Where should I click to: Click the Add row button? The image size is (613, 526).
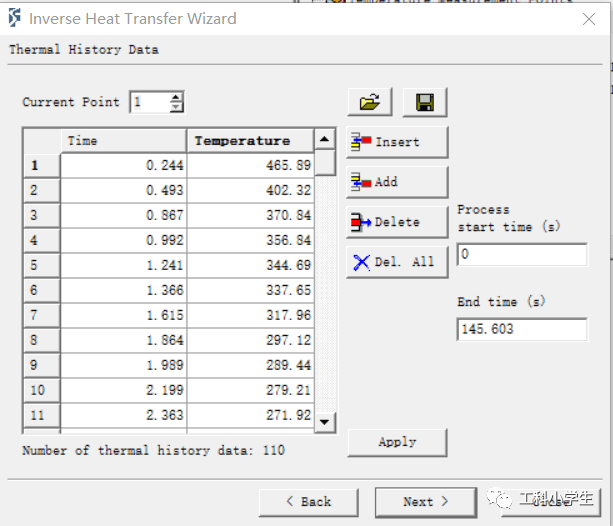tap(397, 182)
